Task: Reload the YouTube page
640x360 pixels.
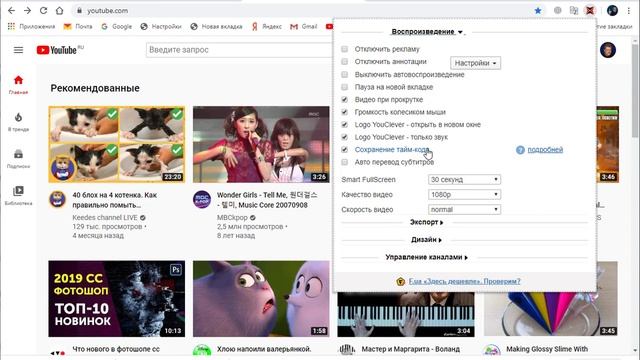Action: pos(43,11)
